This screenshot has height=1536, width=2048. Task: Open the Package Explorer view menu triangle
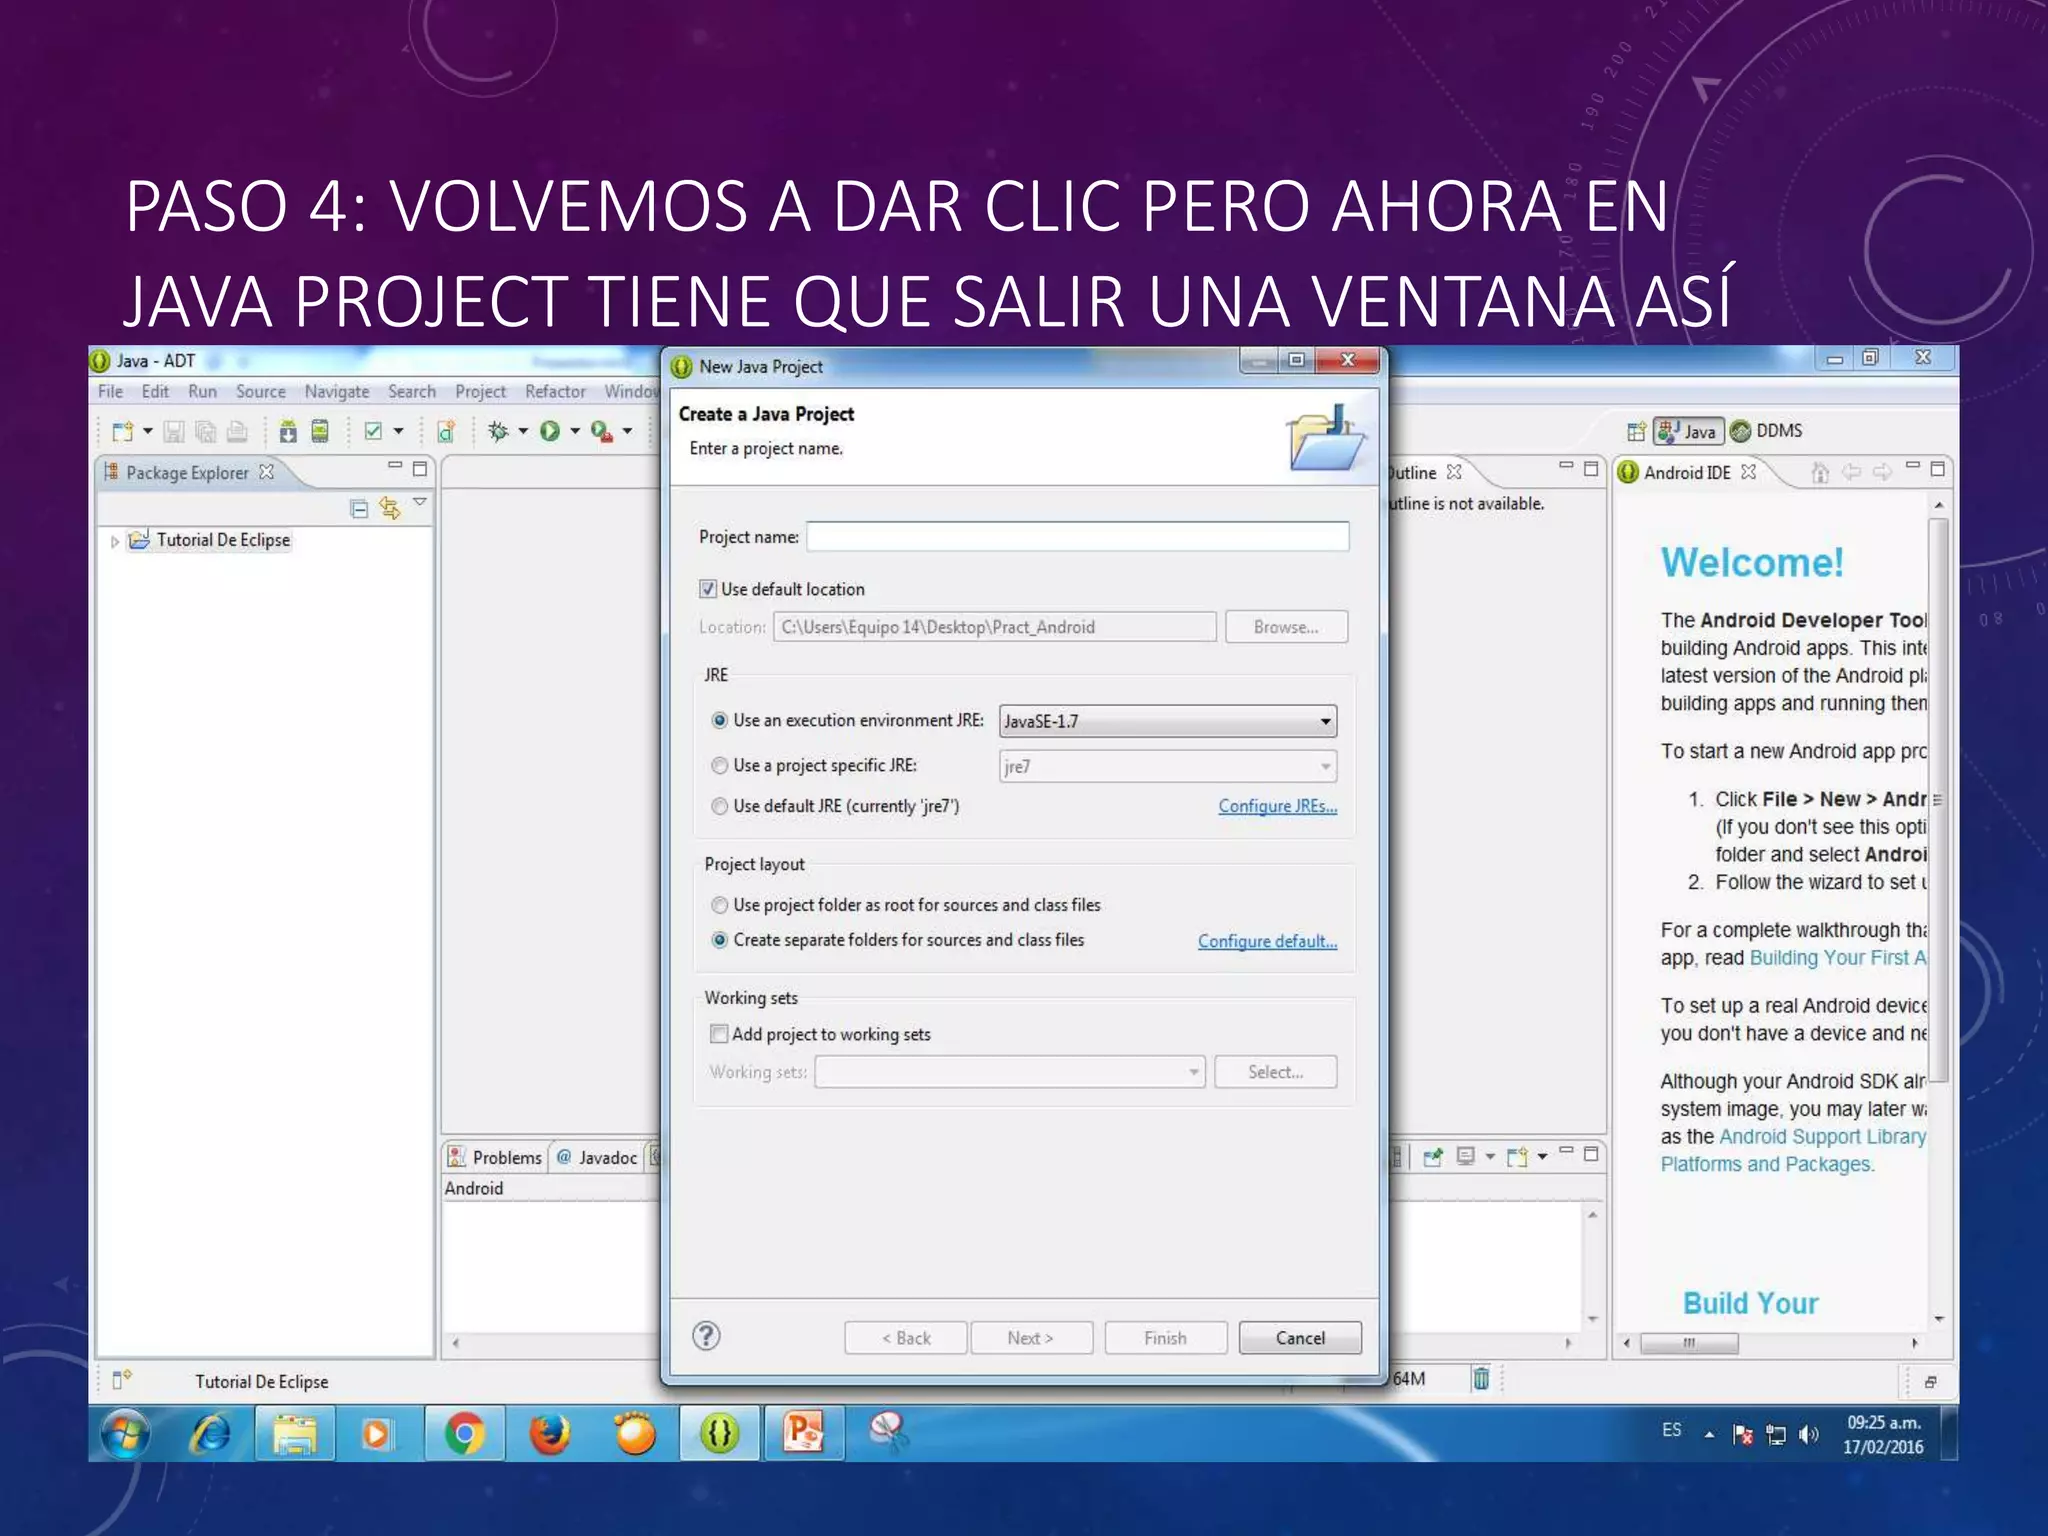[x=420, y=502]
